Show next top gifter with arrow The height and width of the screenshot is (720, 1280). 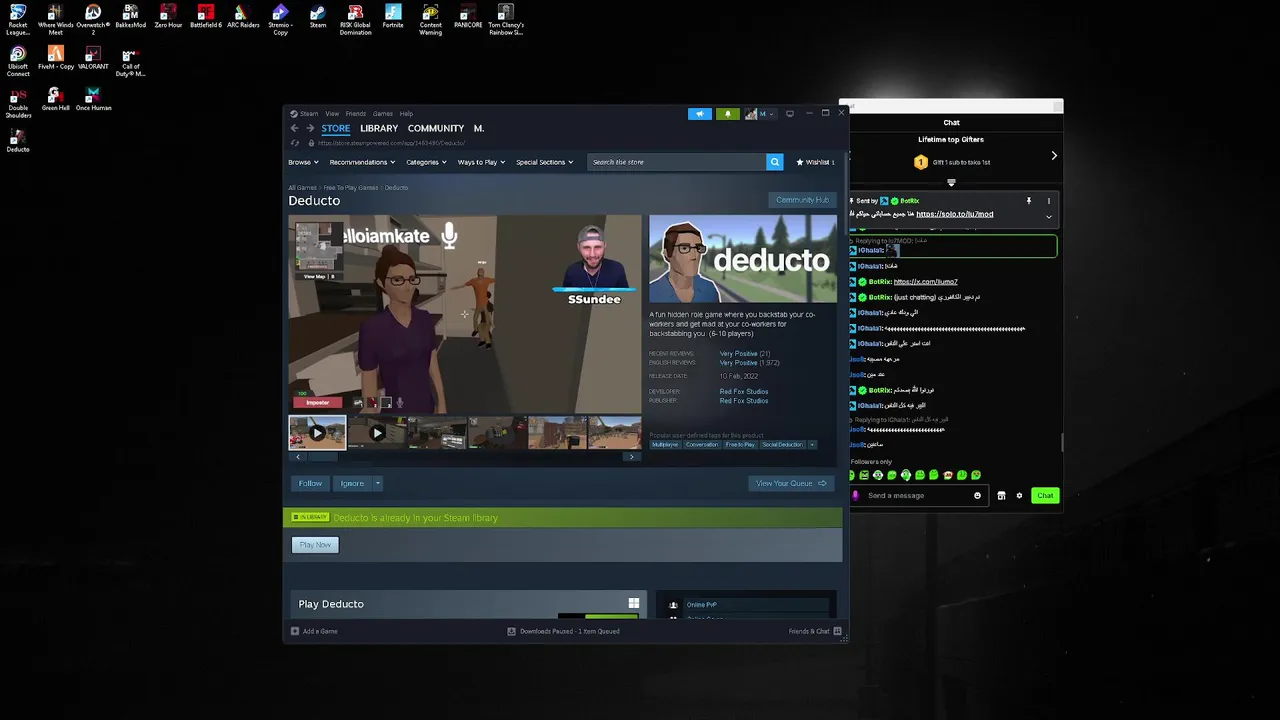(x=1053, y=155)
